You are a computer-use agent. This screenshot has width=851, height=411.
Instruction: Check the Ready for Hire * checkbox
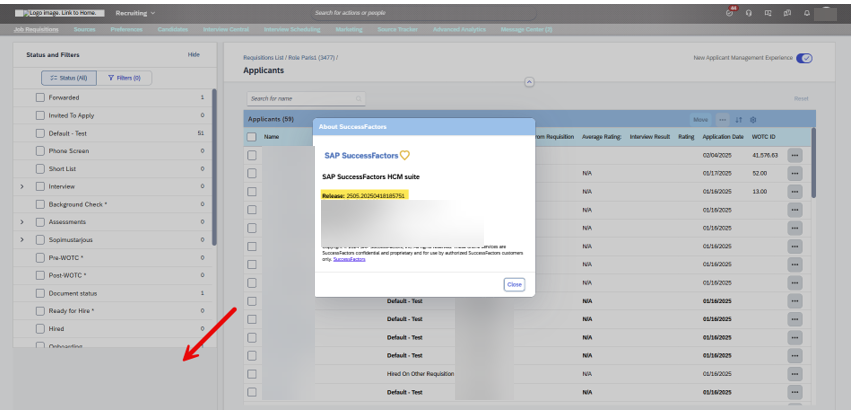[40, 311]
